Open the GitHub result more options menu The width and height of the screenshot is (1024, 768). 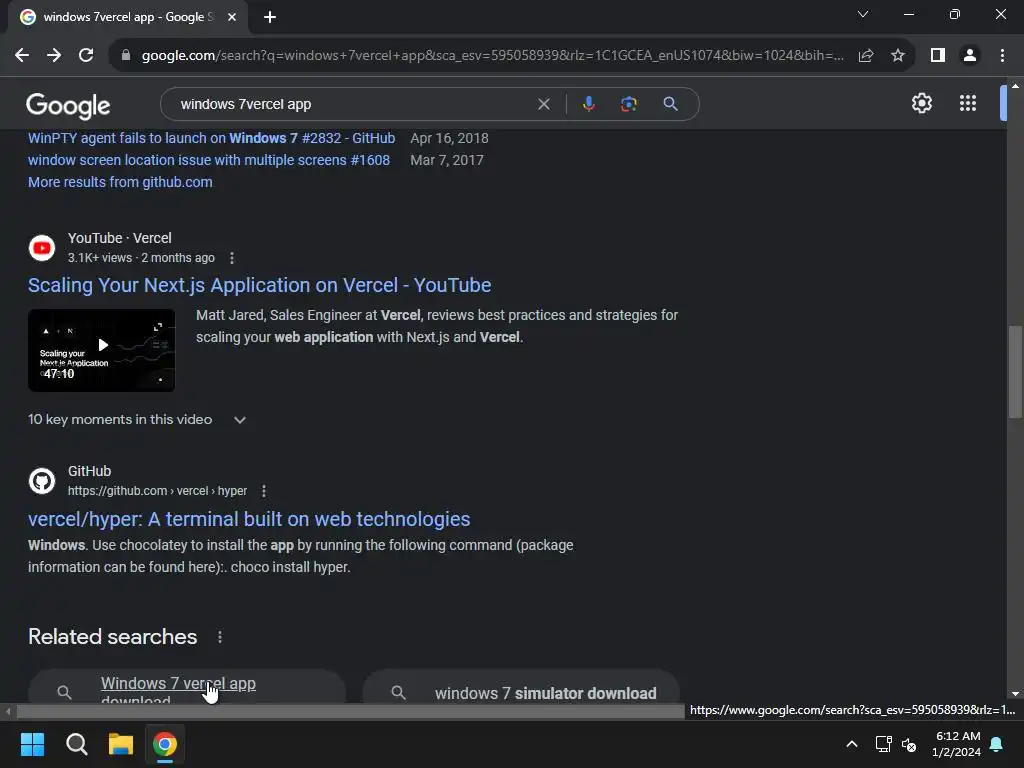tap(264, 491)
